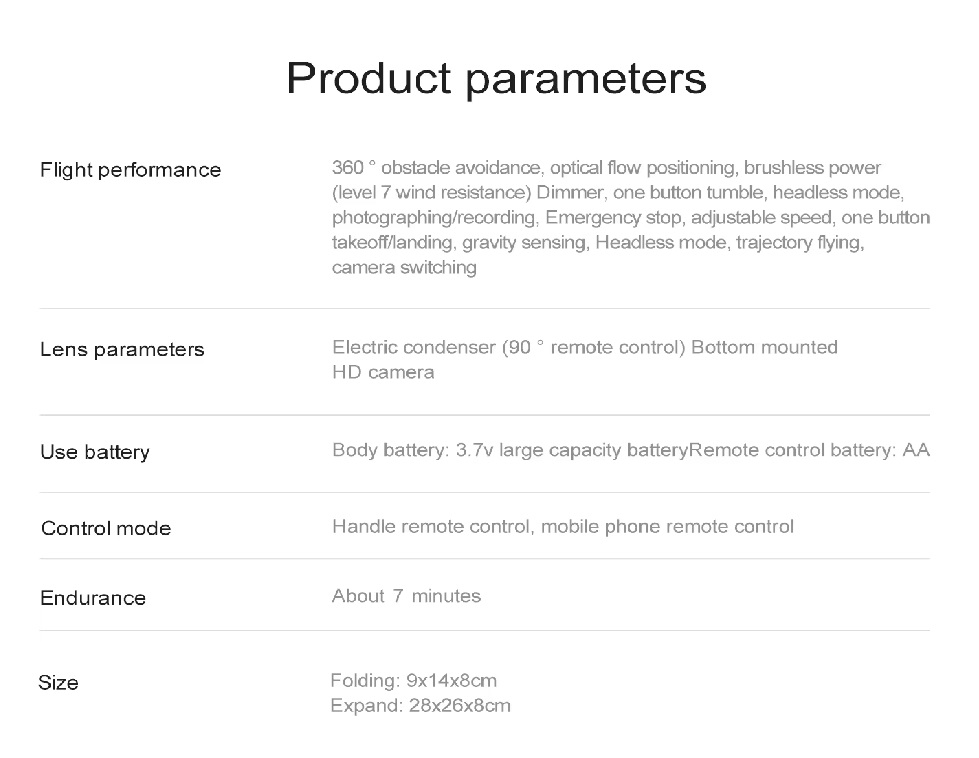This screenshot has width=979, height=758.
Task: Click the camera switching text
Action: pyautogui.click(x=405, y=267)
